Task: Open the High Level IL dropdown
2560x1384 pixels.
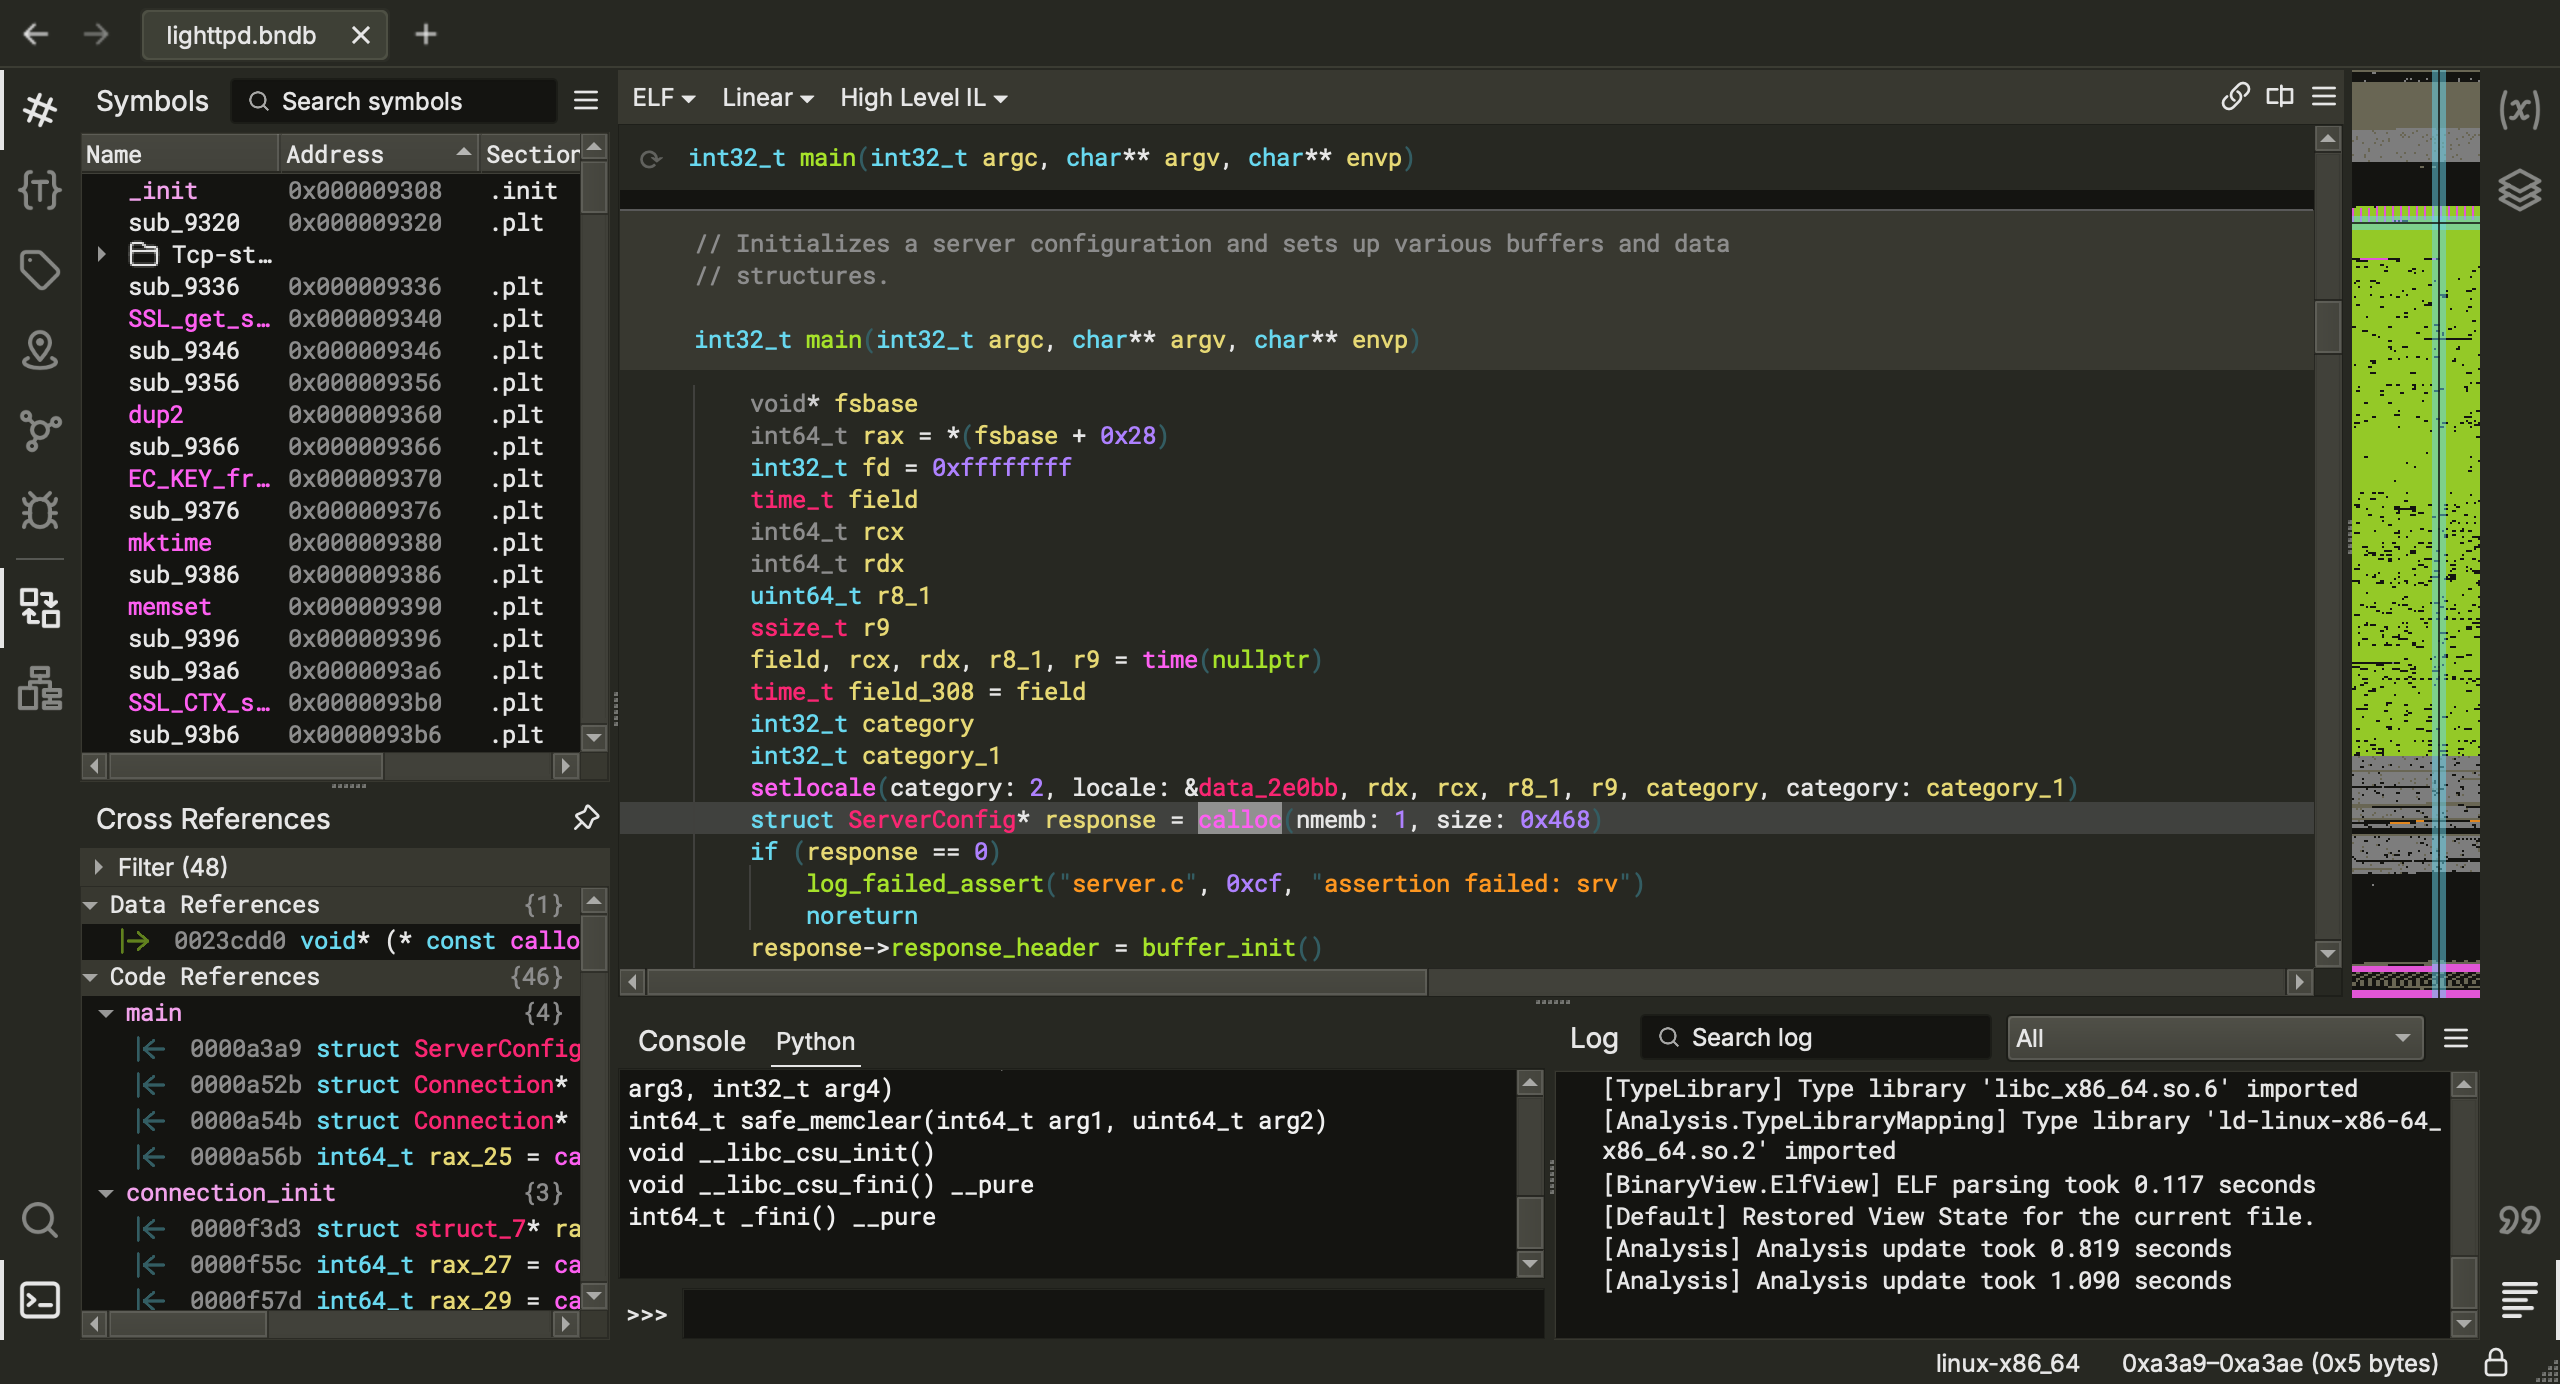Action: tap(923, 98)
